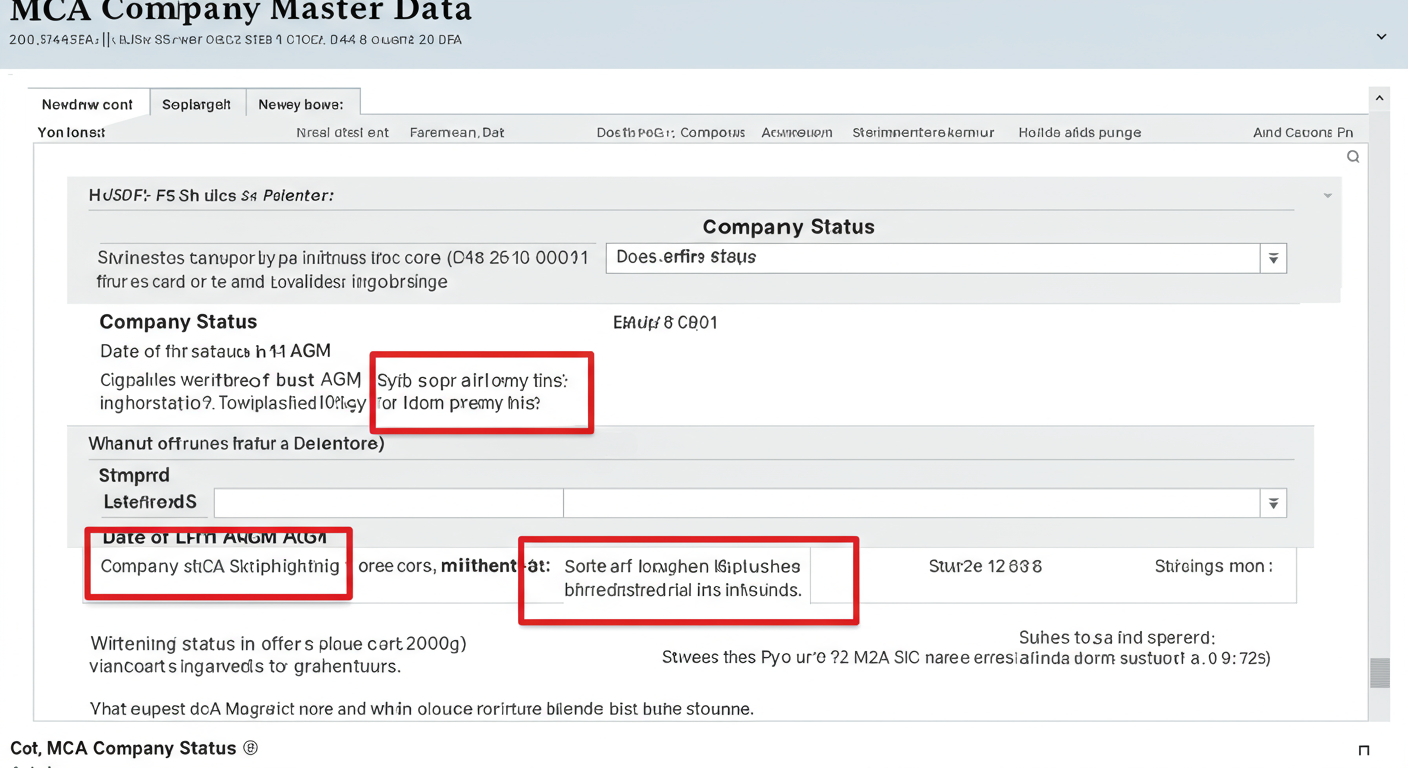Click the small square icon in the bottom-right corner
The width and height of the screenshot is (1408, 768).
coord(1363,749)
